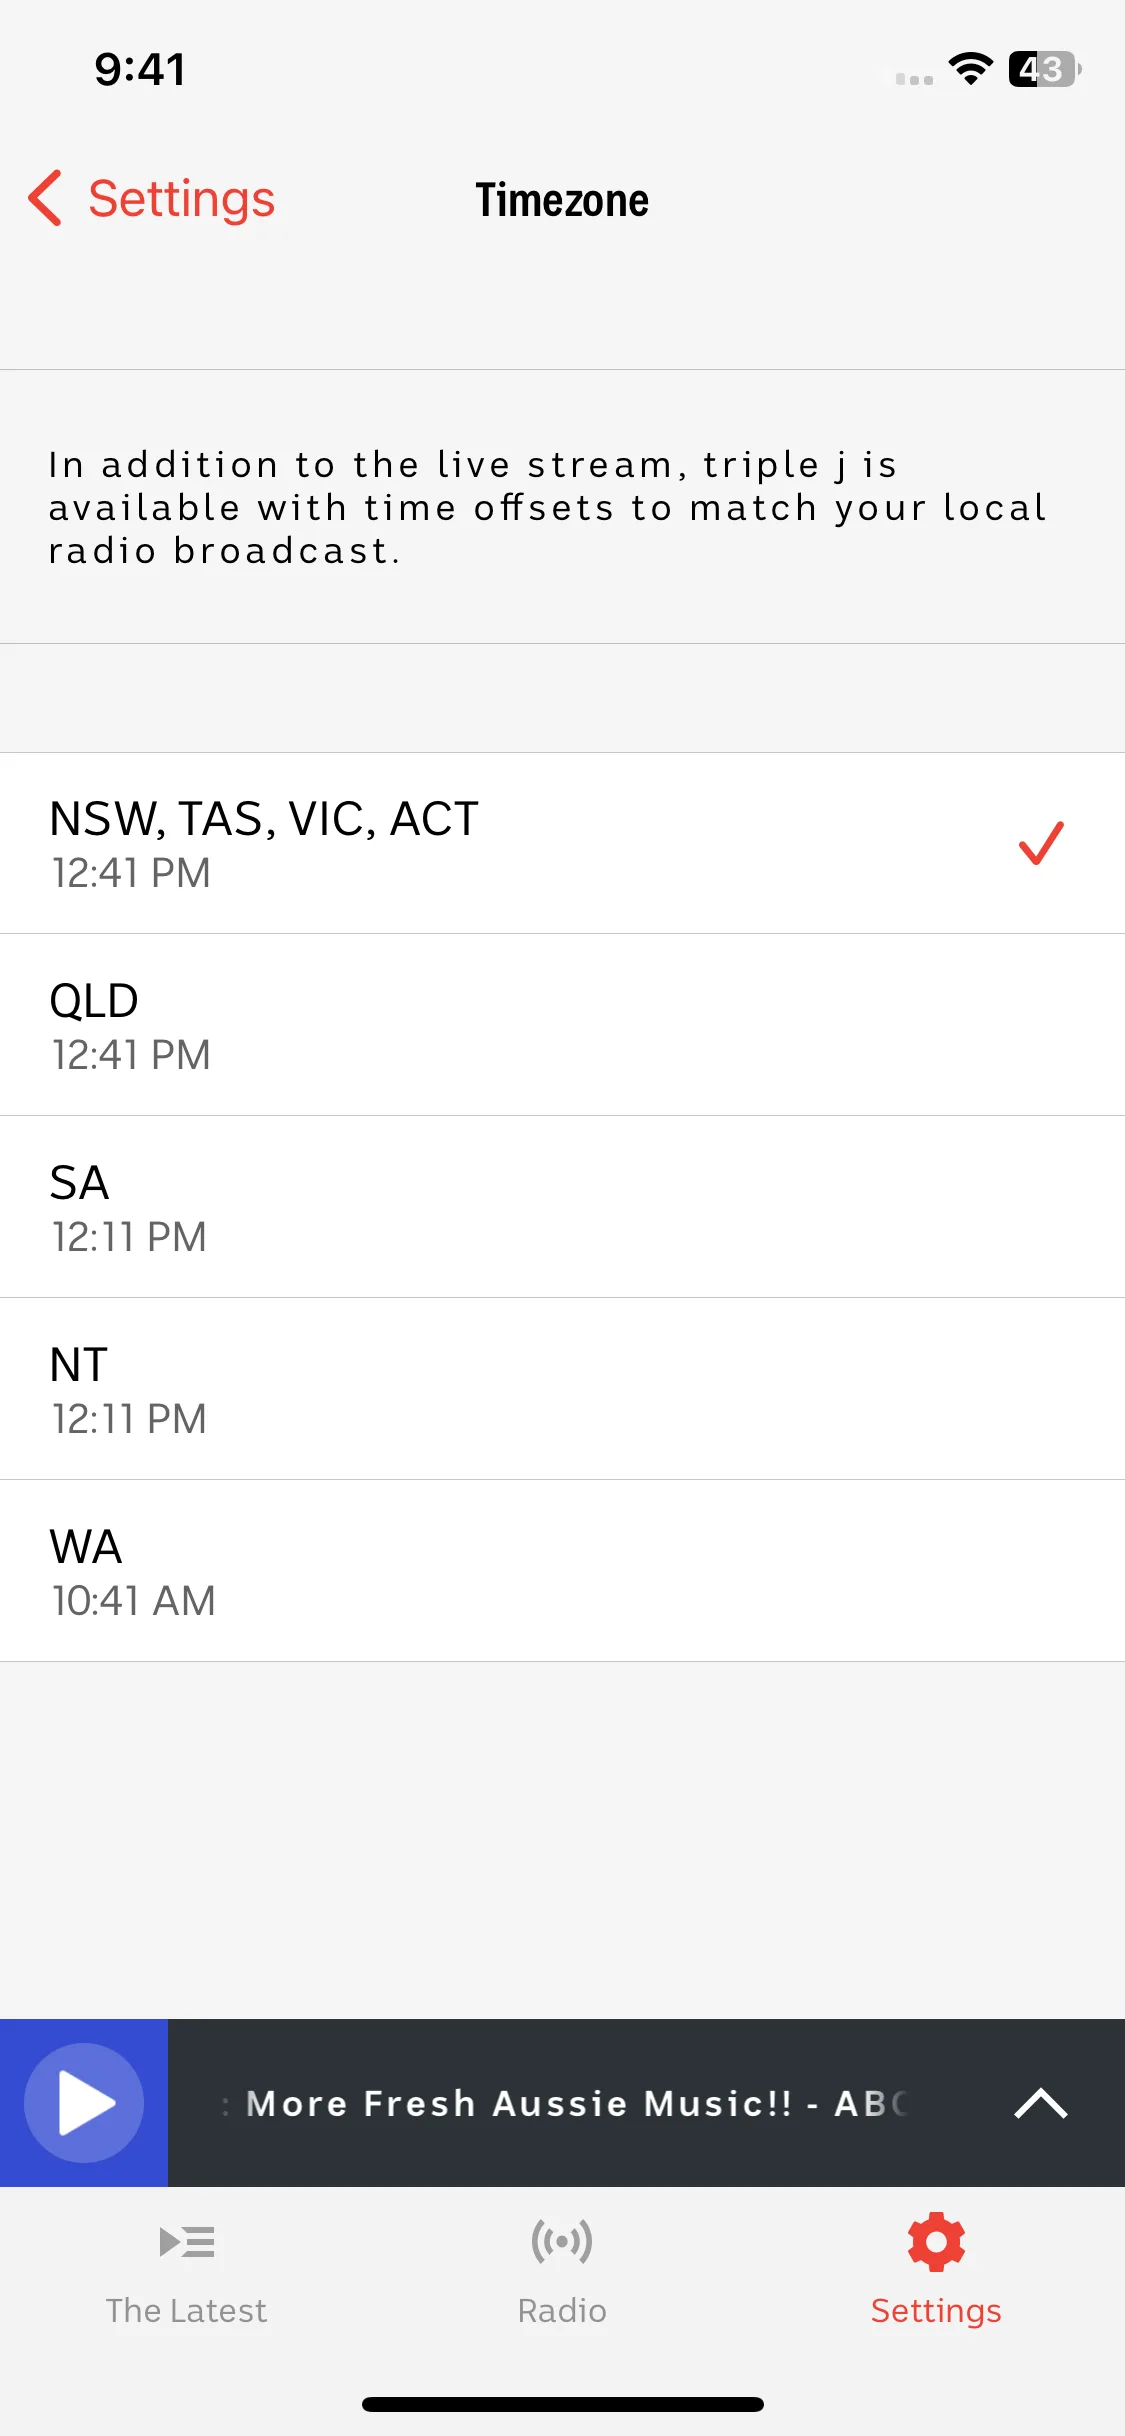Tap the Settings gear icon
The height and width of the screenshot is (2436, 1125).
pos(936,2241)
